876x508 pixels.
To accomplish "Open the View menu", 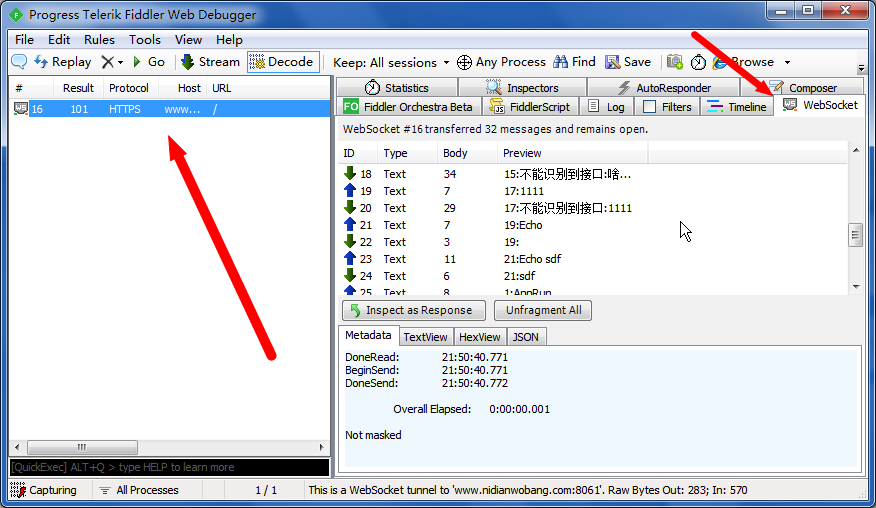I will click(x=188, y=40).
